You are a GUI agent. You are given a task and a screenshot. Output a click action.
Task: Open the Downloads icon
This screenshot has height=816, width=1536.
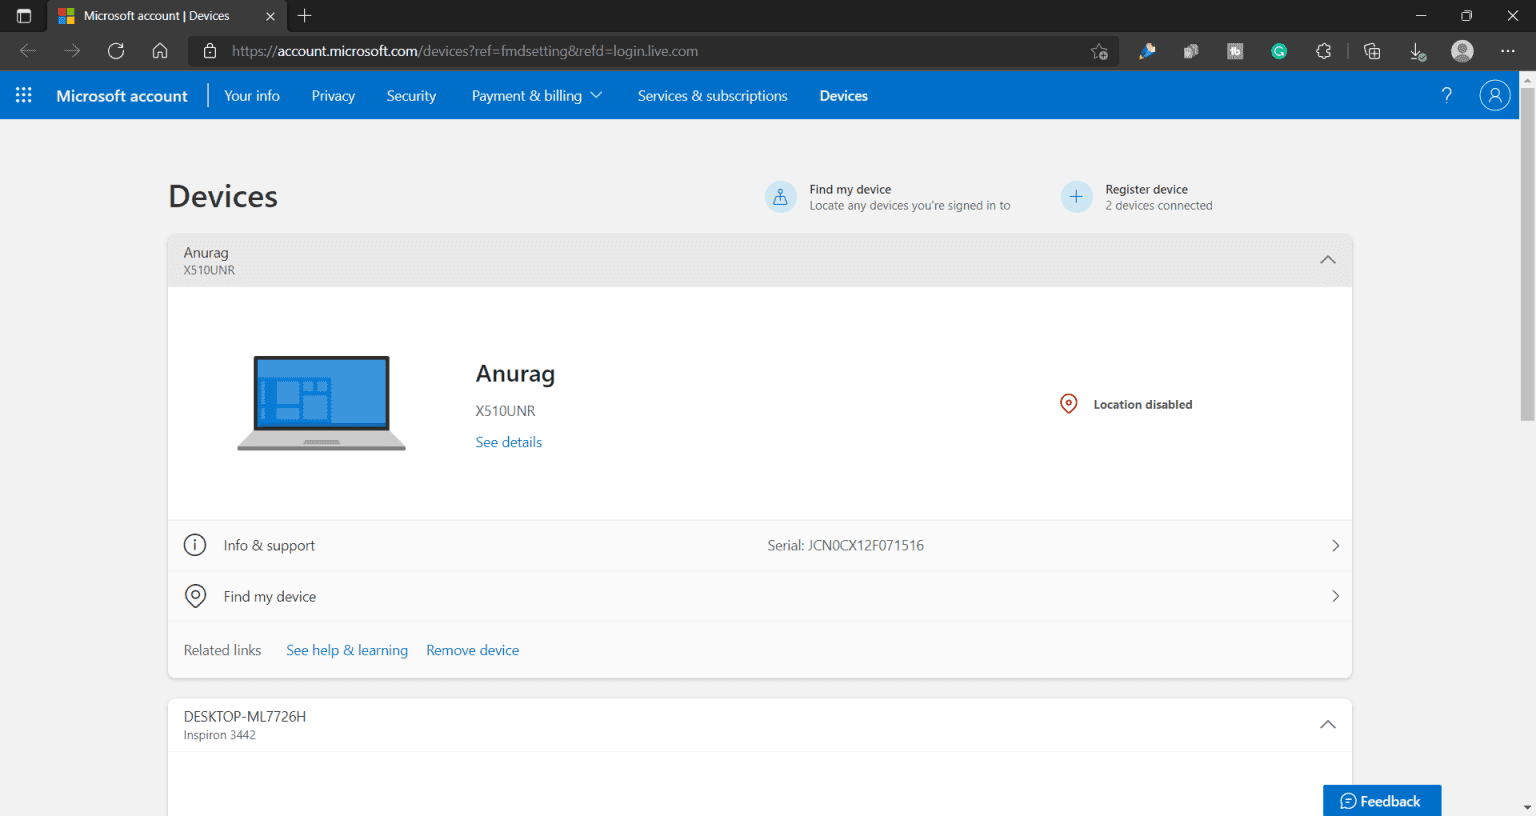pyautogui.click(x=1418, y=51)
